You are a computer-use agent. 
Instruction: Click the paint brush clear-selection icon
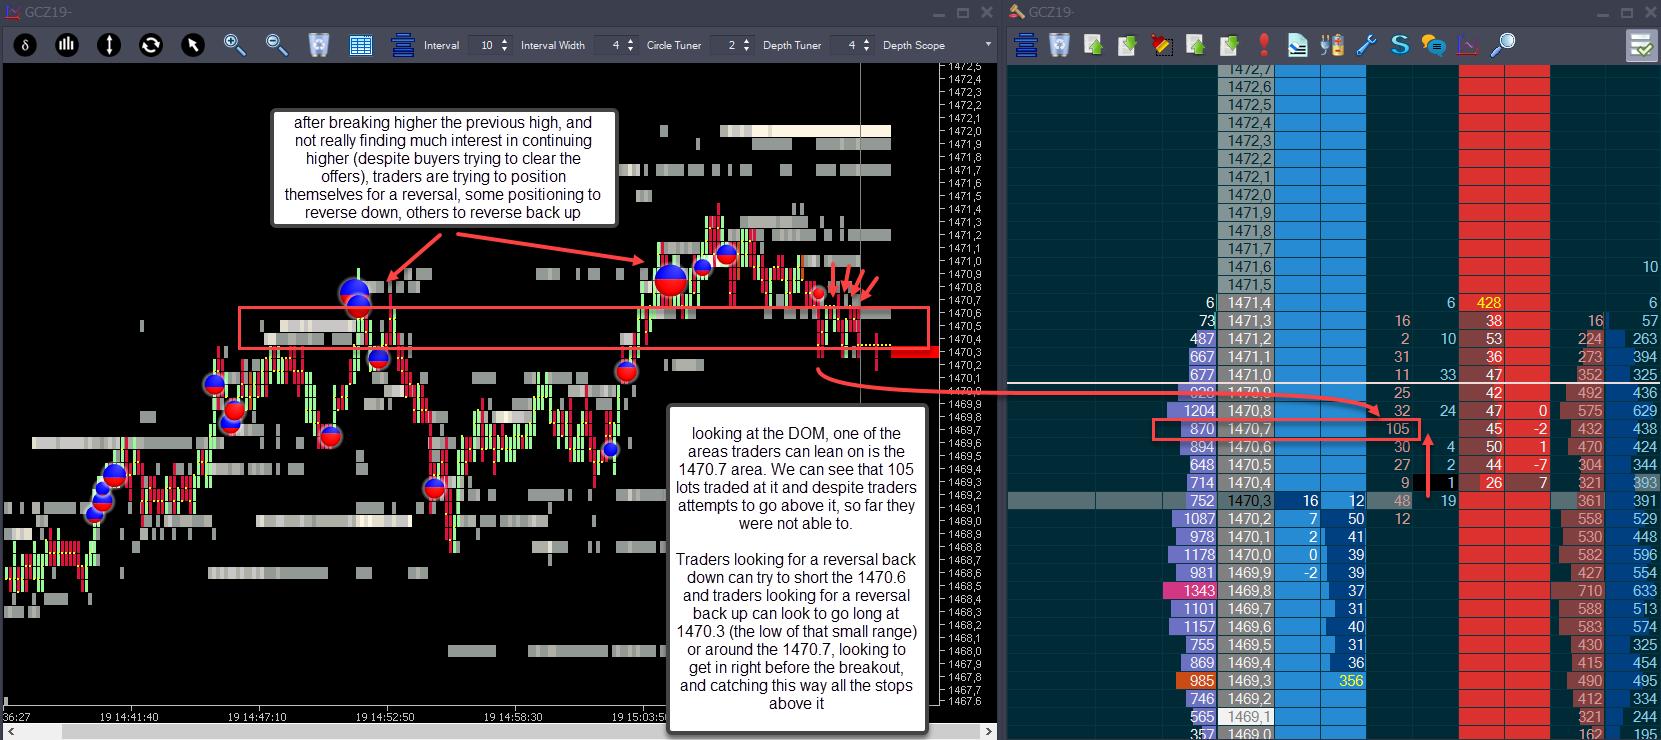point(1162,45)
